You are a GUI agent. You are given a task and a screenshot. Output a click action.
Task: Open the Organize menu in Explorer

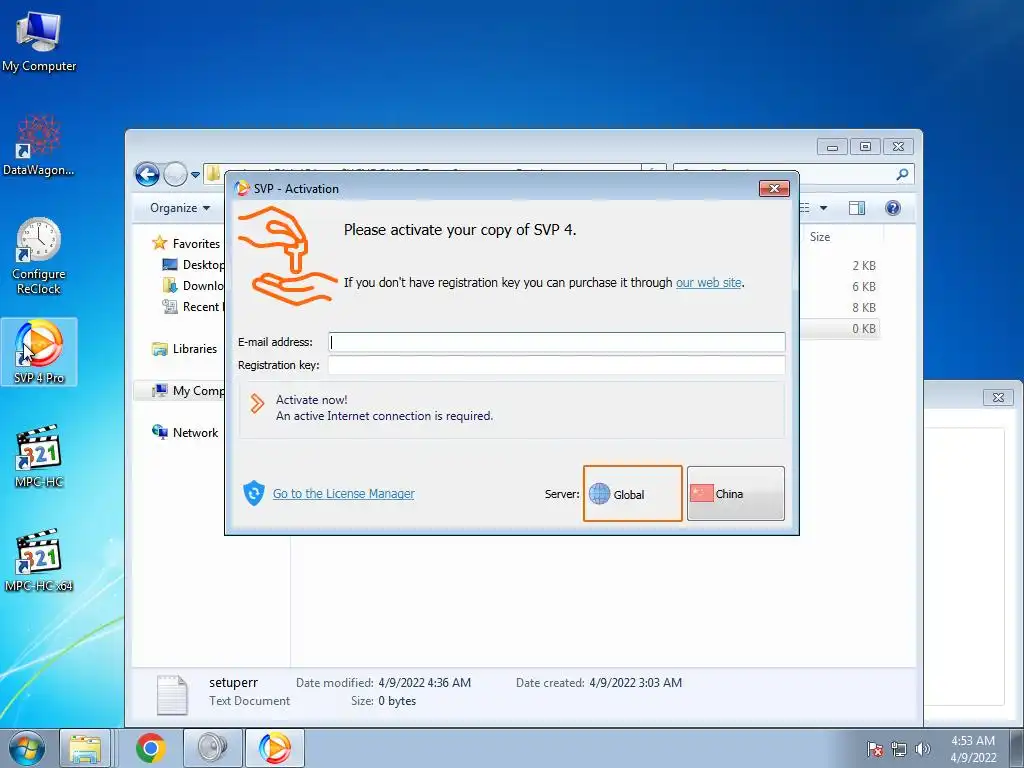point(180,208)
